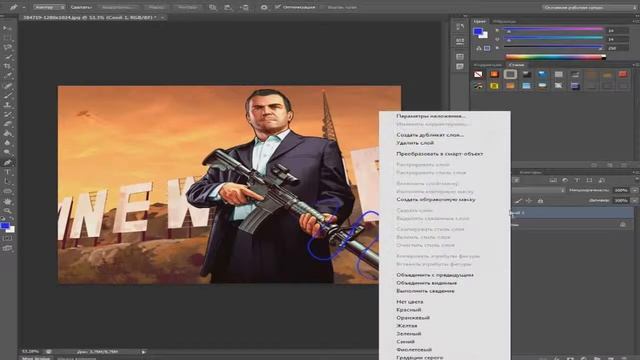Select the Hand tool

point(7,201)
